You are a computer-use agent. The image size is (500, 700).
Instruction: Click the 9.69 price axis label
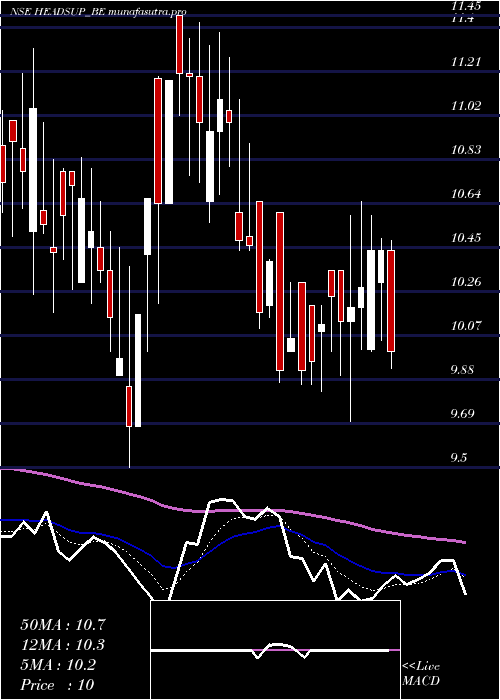(462, 414)
